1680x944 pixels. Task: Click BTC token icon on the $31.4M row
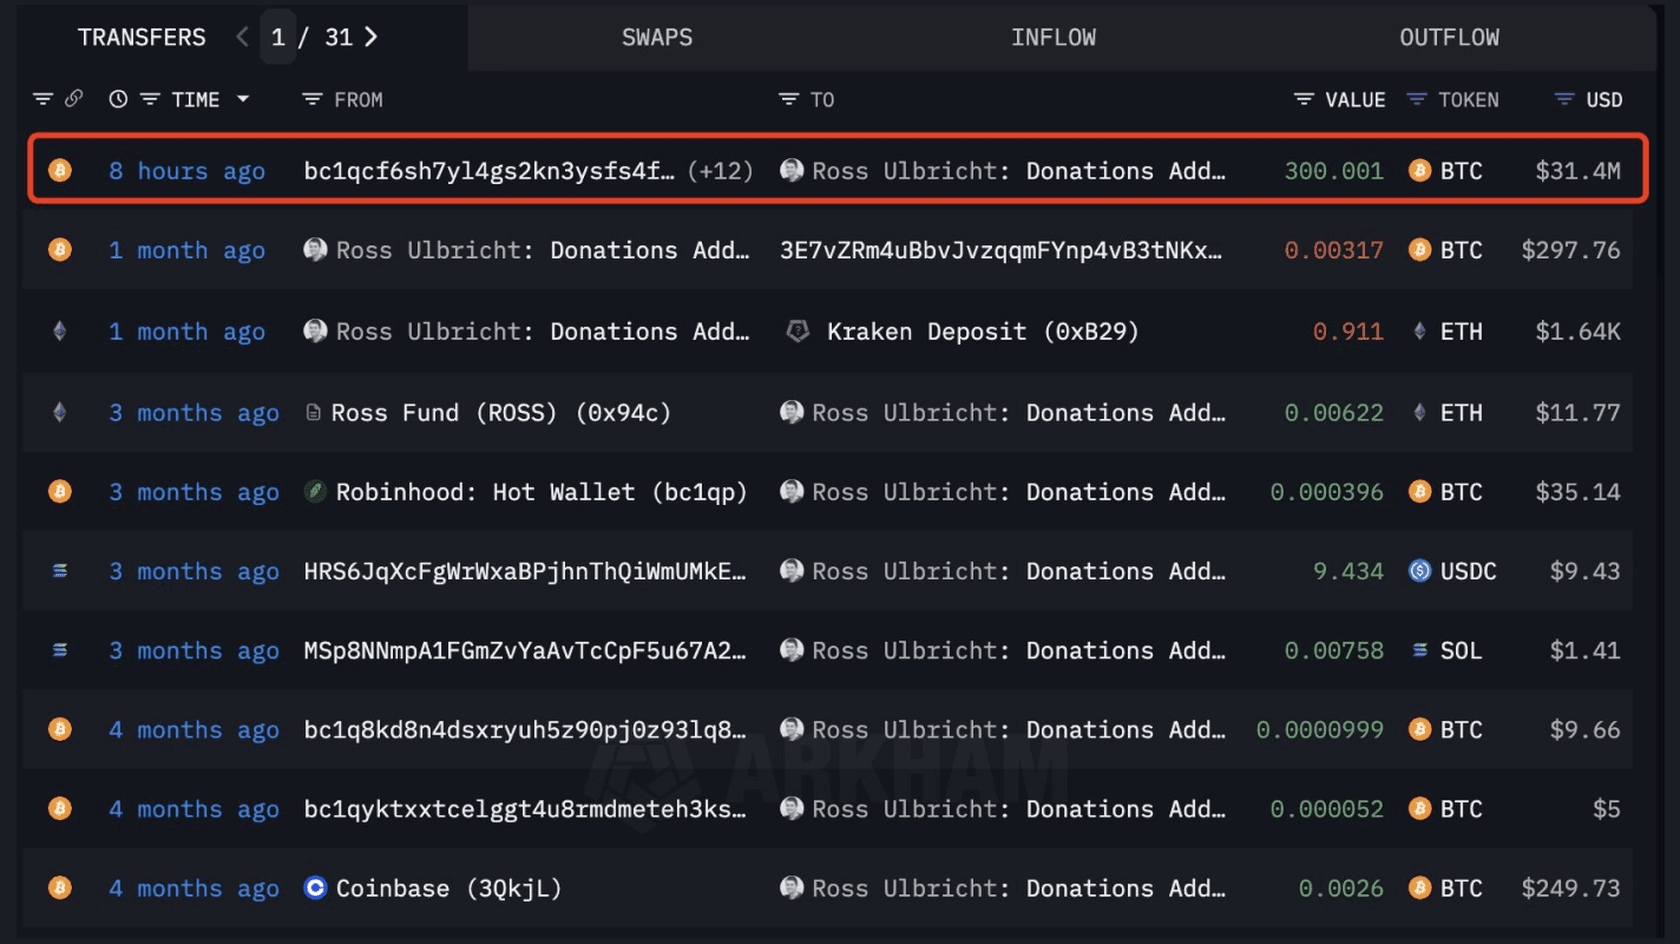(x=1419, y=170)
